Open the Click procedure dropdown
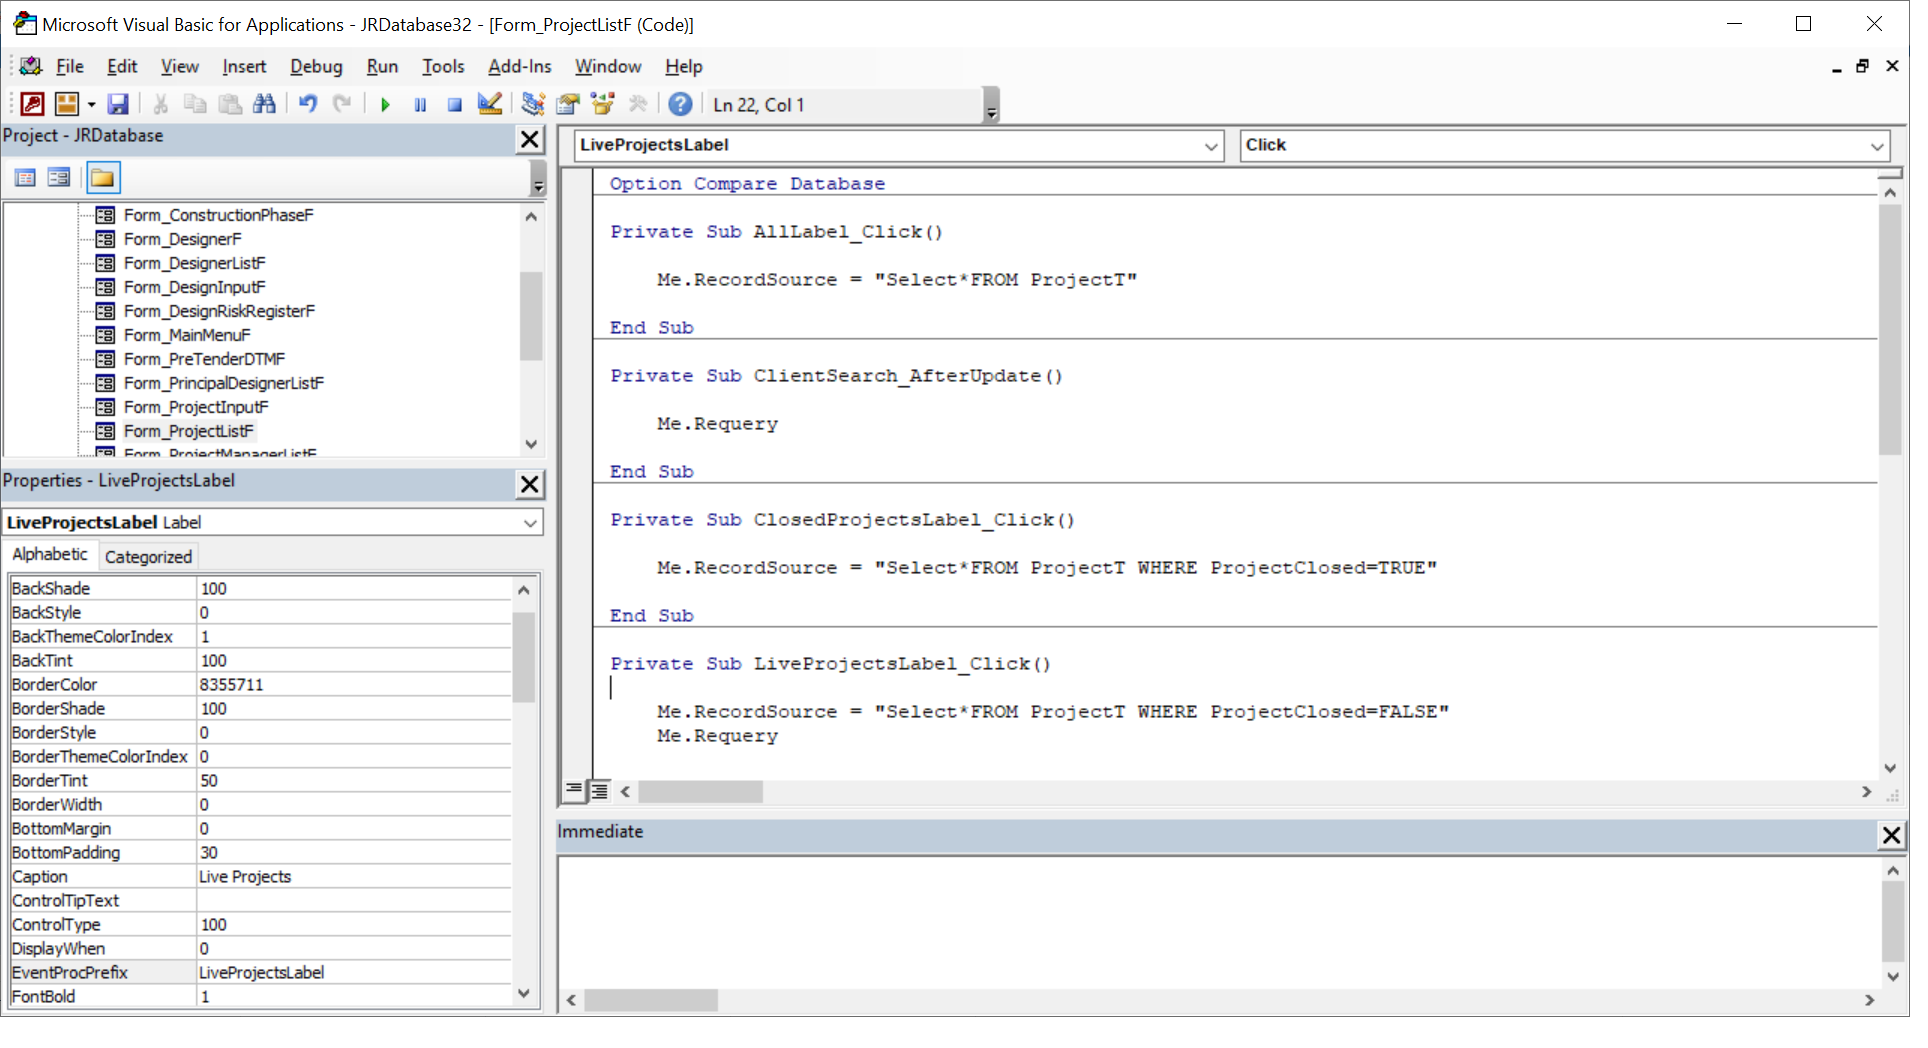This screenshot has width=1928, height=1048. pyautogui.click(x=1876, y=146)
